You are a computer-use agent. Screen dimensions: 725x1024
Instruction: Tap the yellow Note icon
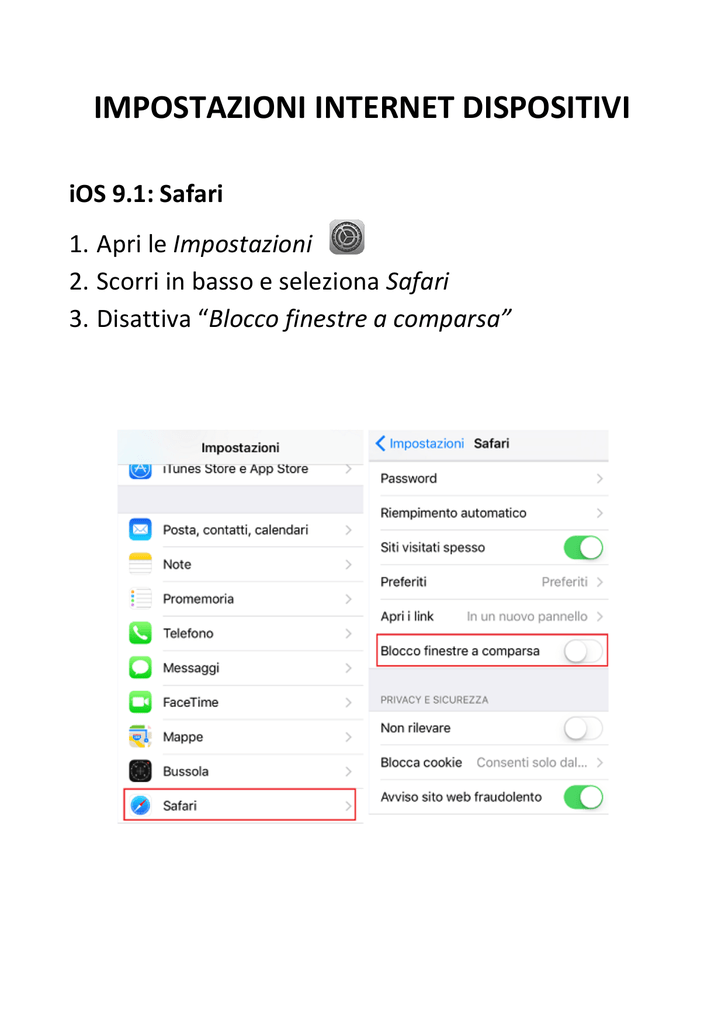coord(140,564)
